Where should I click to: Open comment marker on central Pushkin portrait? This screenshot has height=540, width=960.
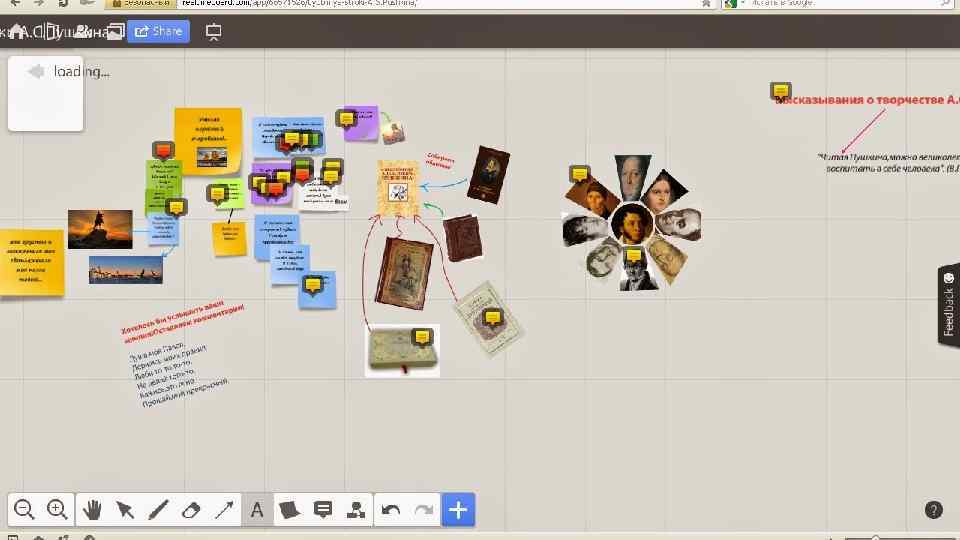[x=634, y=255]
